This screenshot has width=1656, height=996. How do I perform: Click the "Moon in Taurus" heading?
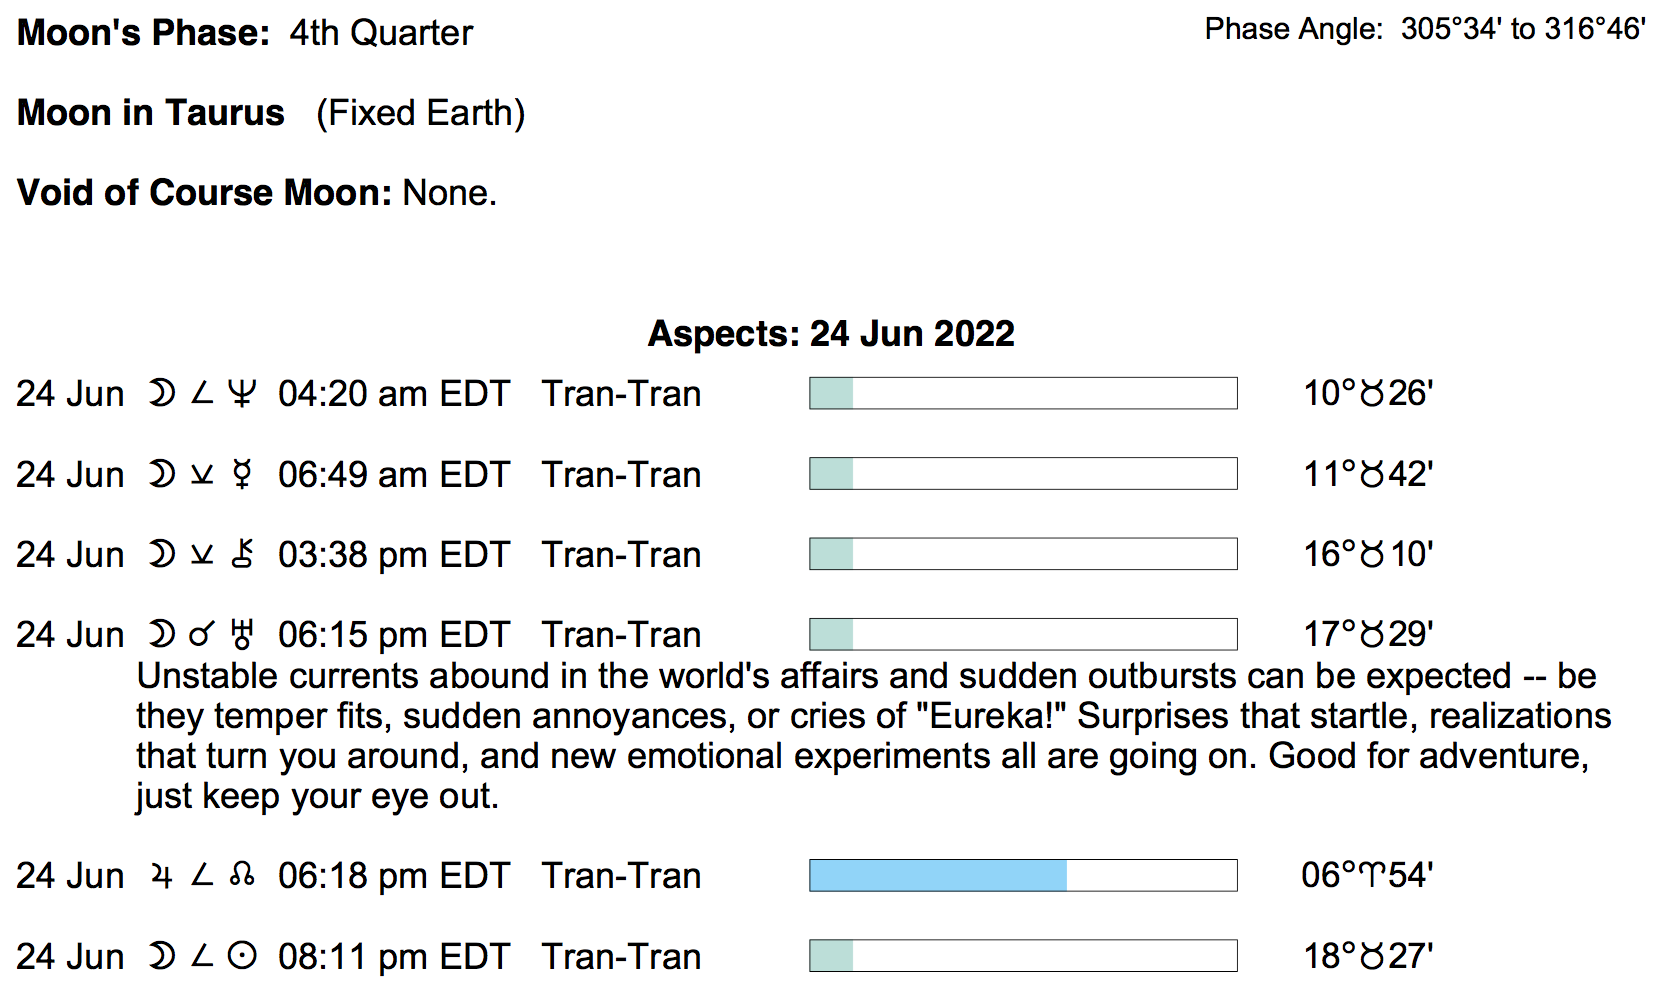[151, 113]
